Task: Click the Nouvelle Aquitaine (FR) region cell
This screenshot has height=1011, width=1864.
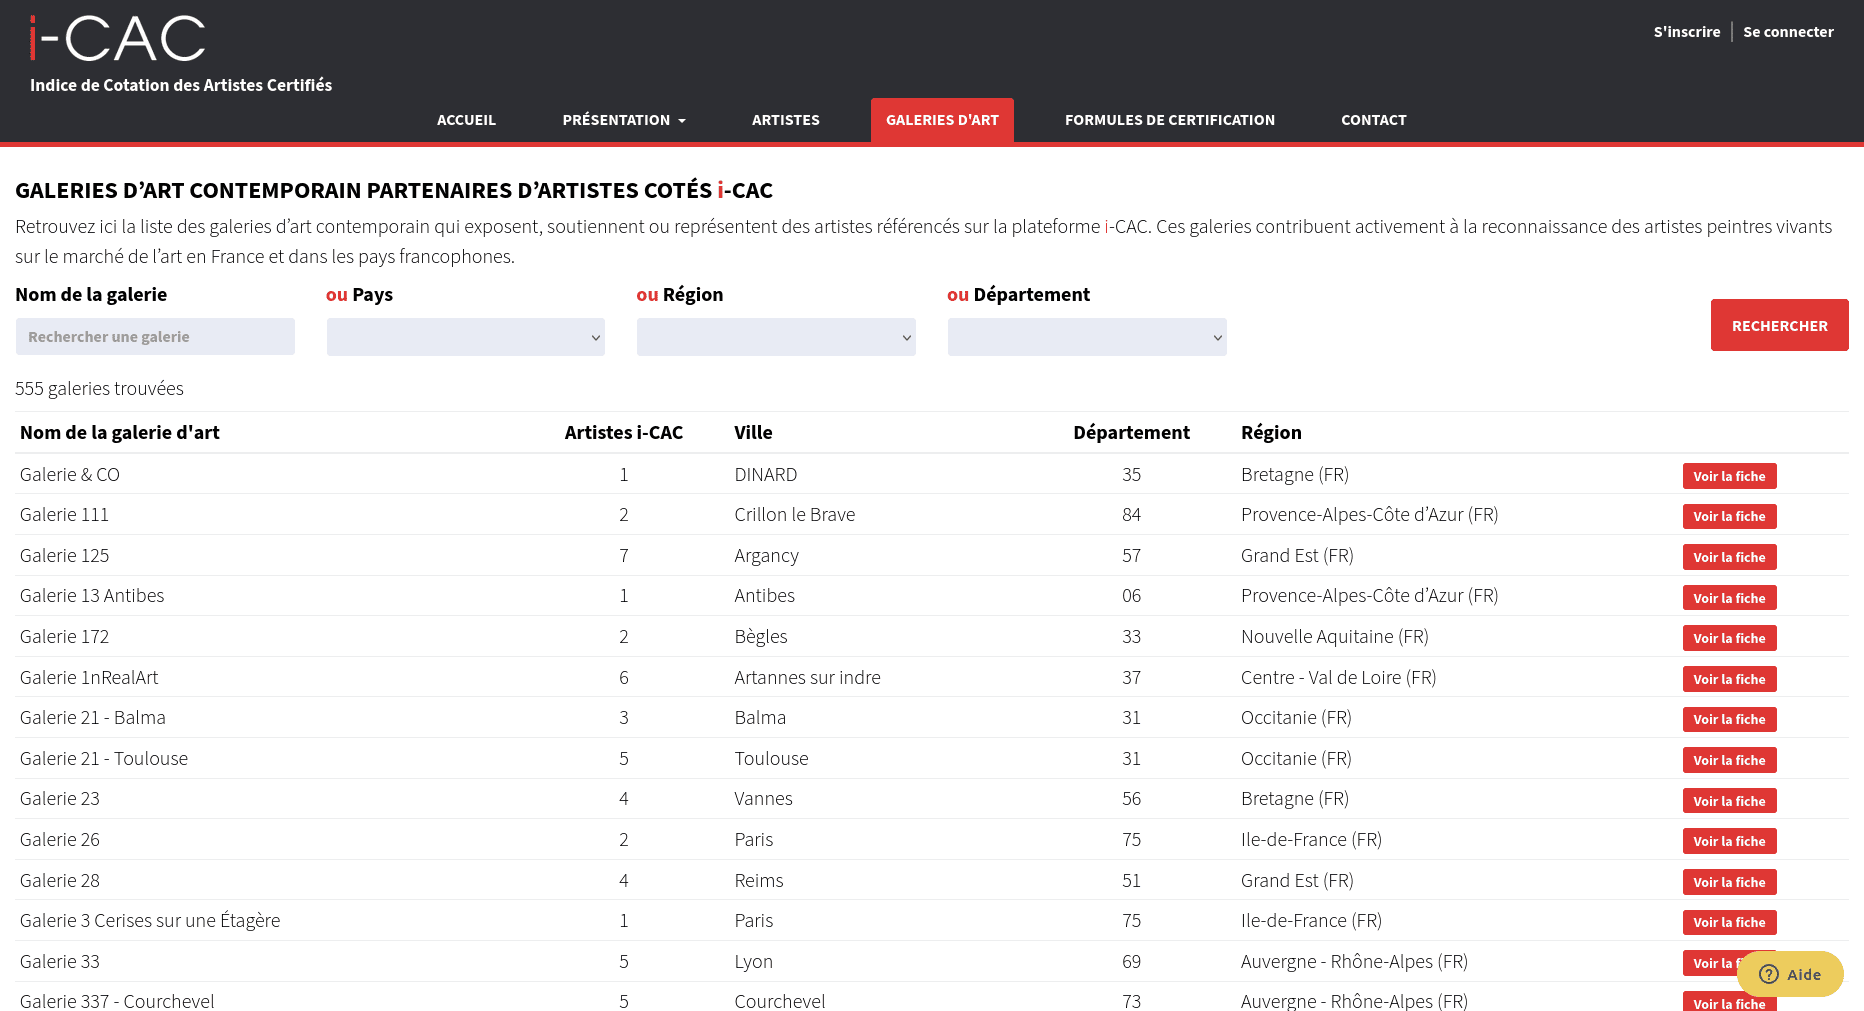Action: (x=1334, y=636)
